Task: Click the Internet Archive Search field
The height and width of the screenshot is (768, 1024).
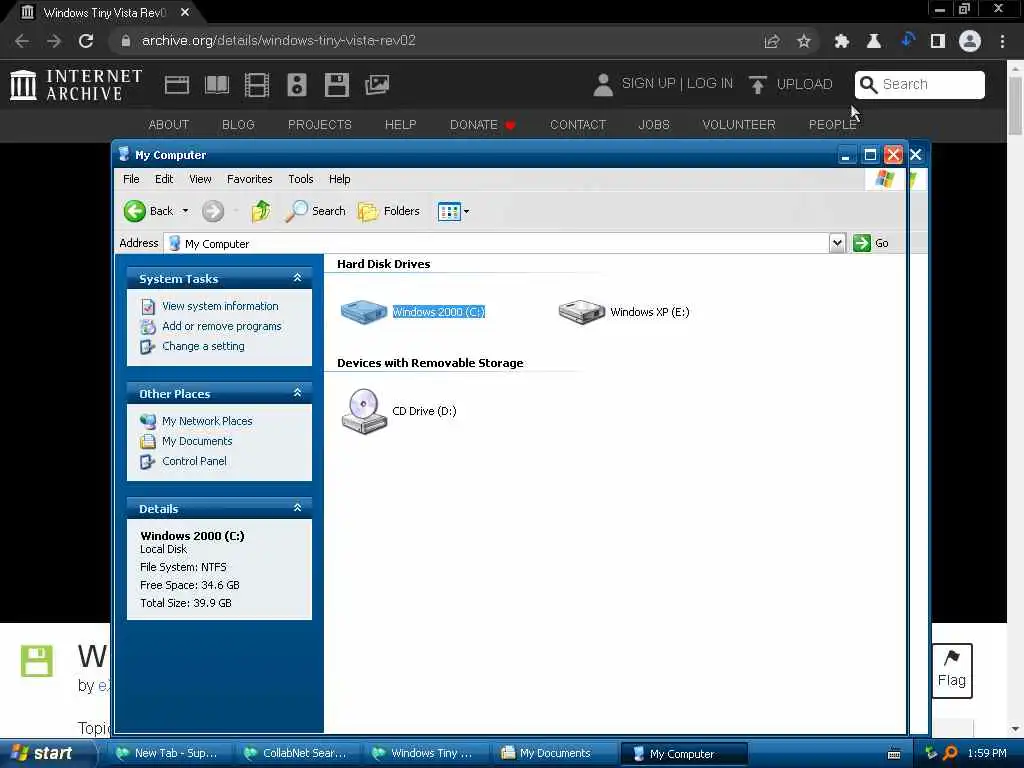Action: [x=920, y=84]
